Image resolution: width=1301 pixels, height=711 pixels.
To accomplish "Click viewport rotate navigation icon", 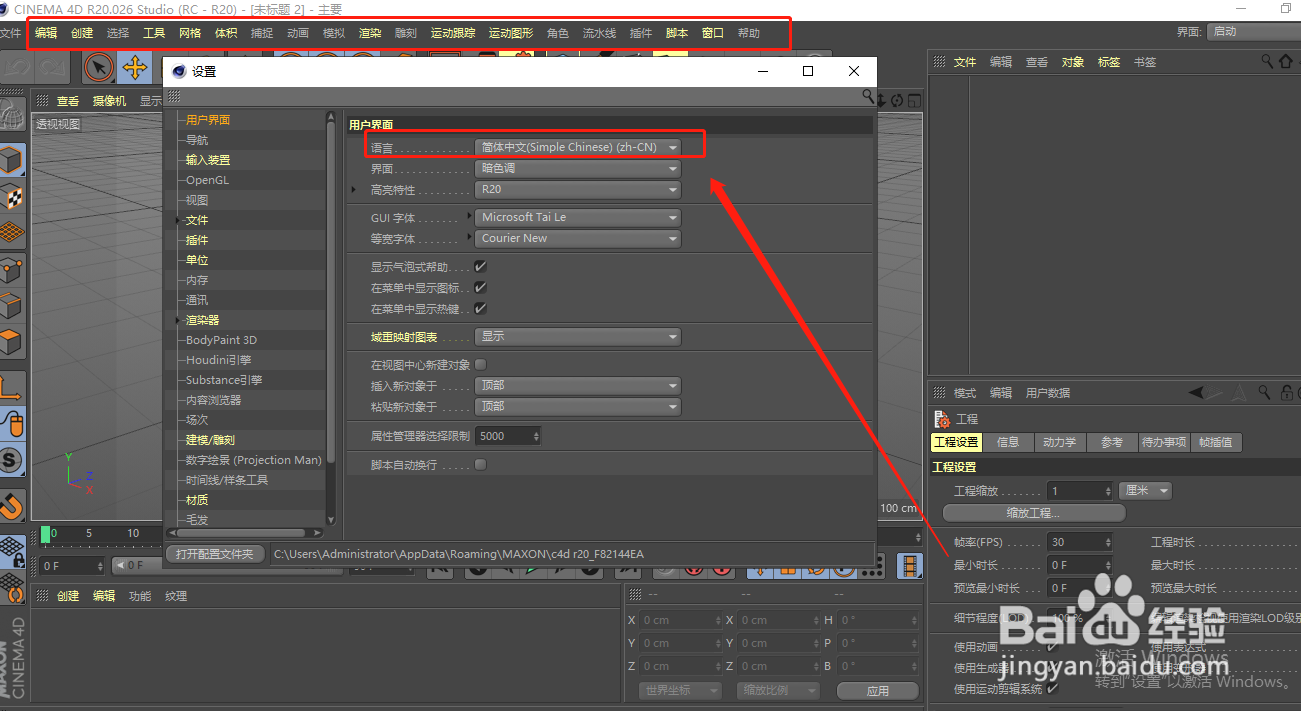I will [x=898, y=100].
